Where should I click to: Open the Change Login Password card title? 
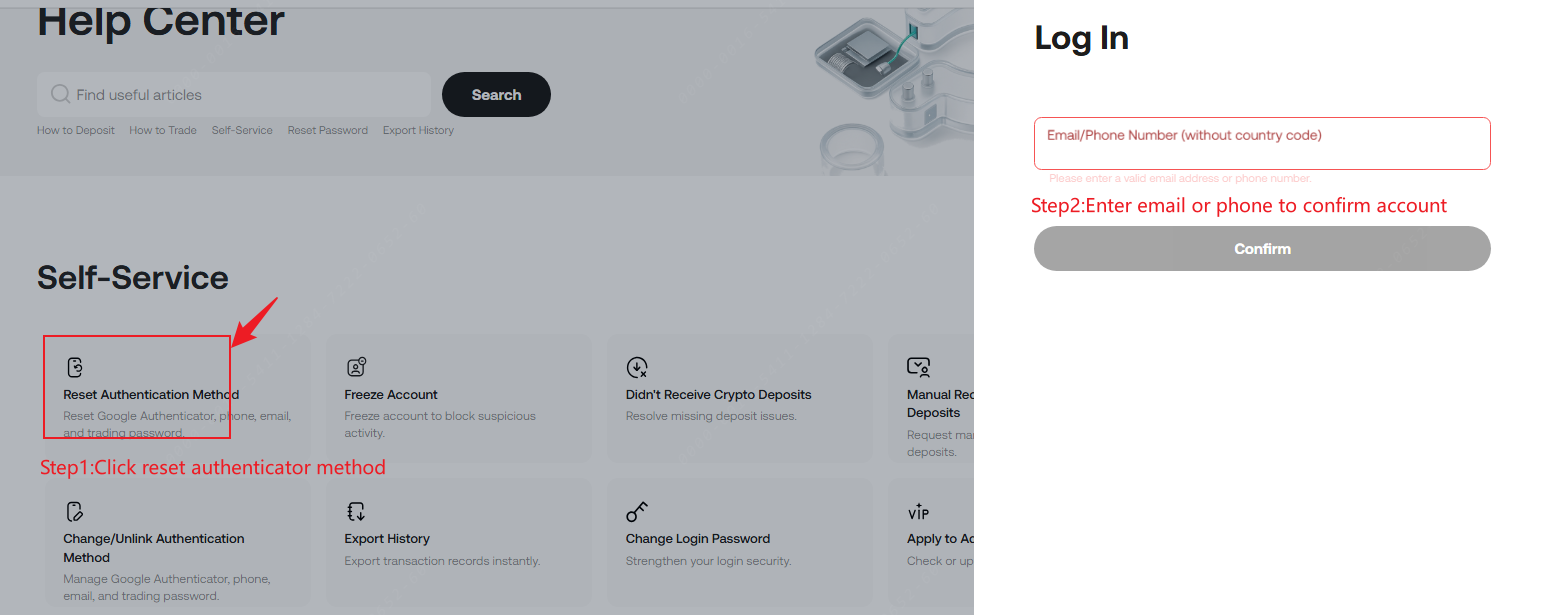[x=697, y=539]
